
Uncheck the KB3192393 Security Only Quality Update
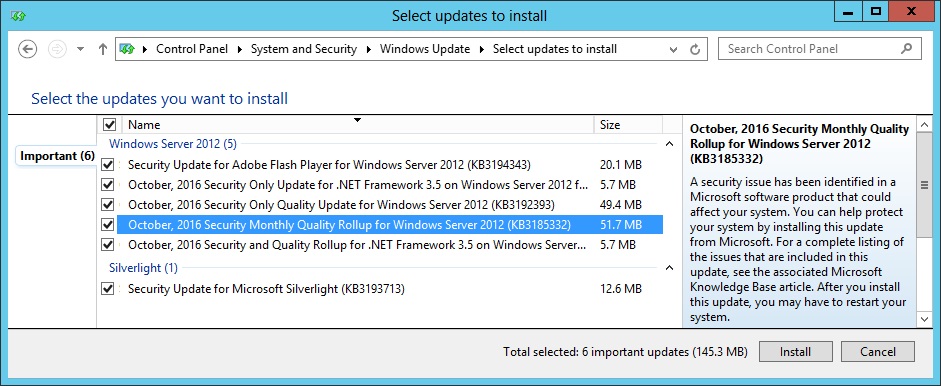(107, 205)
